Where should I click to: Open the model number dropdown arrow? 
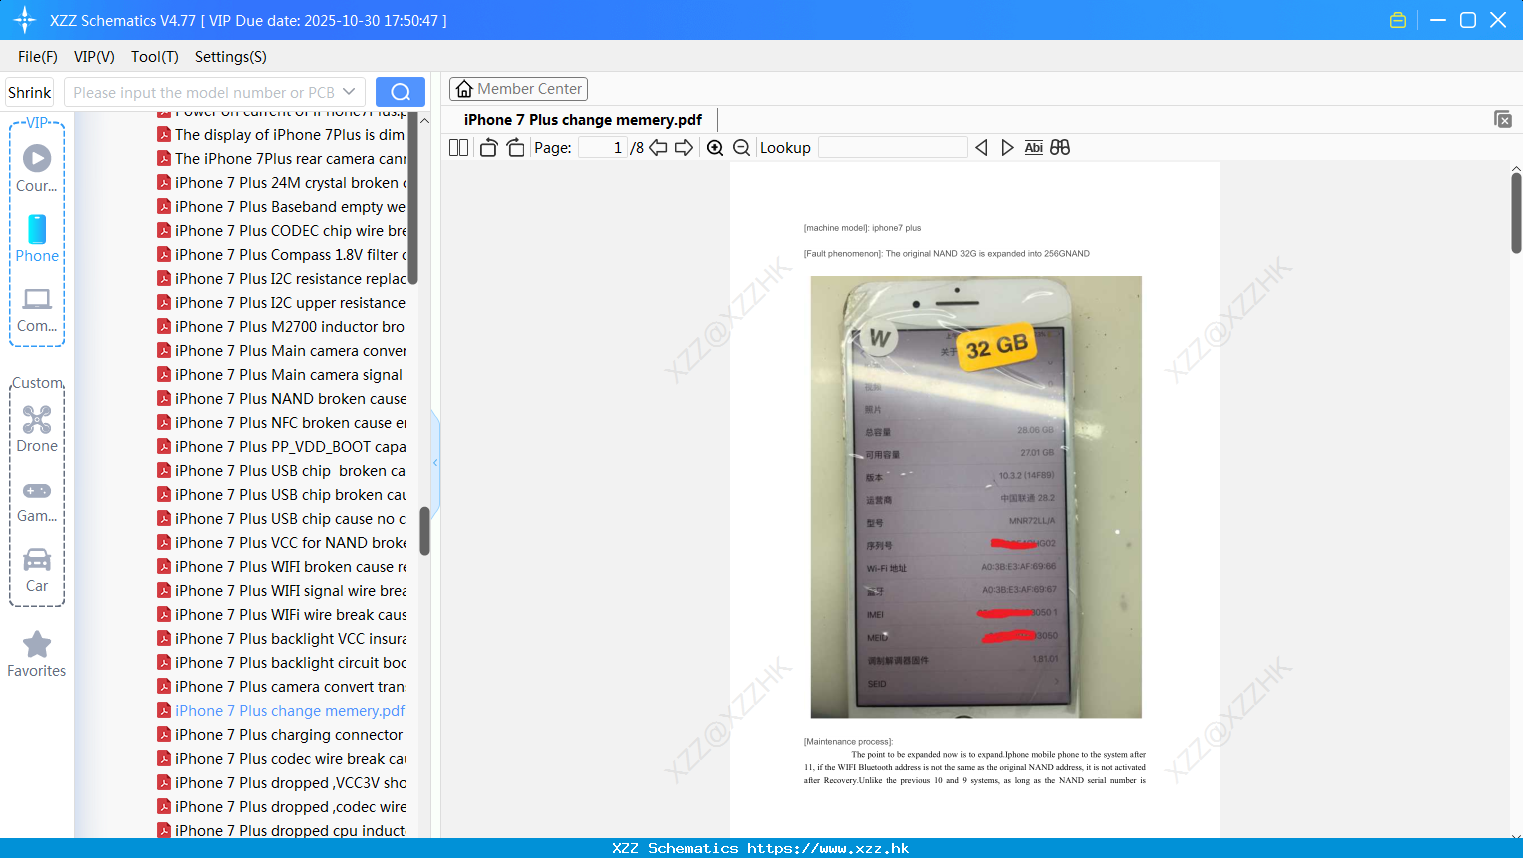tap(349, 92)
